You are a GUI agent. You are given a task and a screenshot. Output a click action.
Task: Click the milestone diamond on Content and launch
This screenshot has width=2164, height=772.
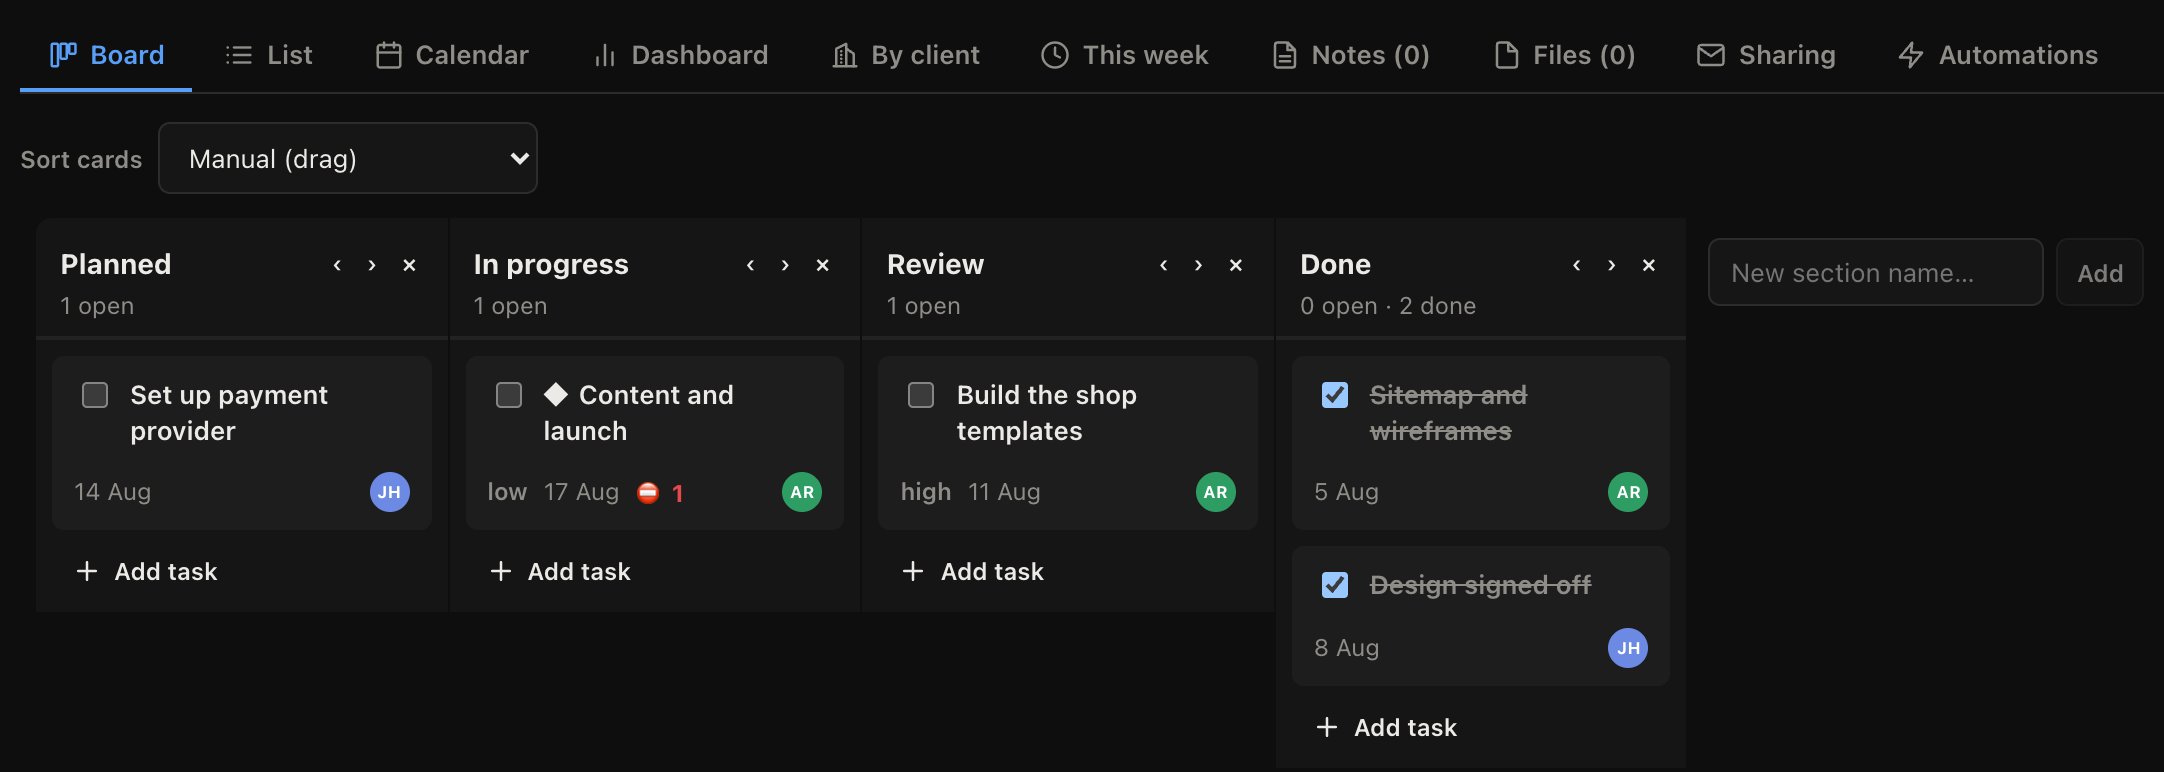click(x=556, y=395)
